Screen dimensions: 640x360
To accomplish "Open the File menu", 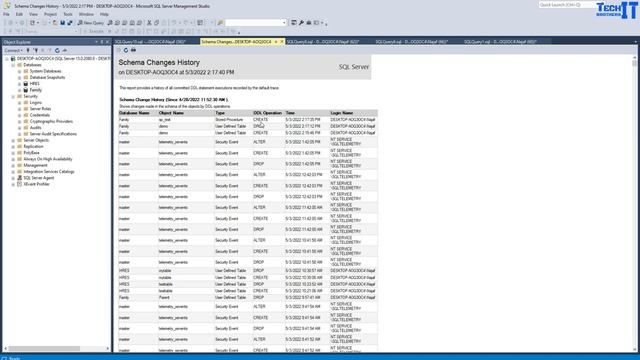I will click(6, 14).
